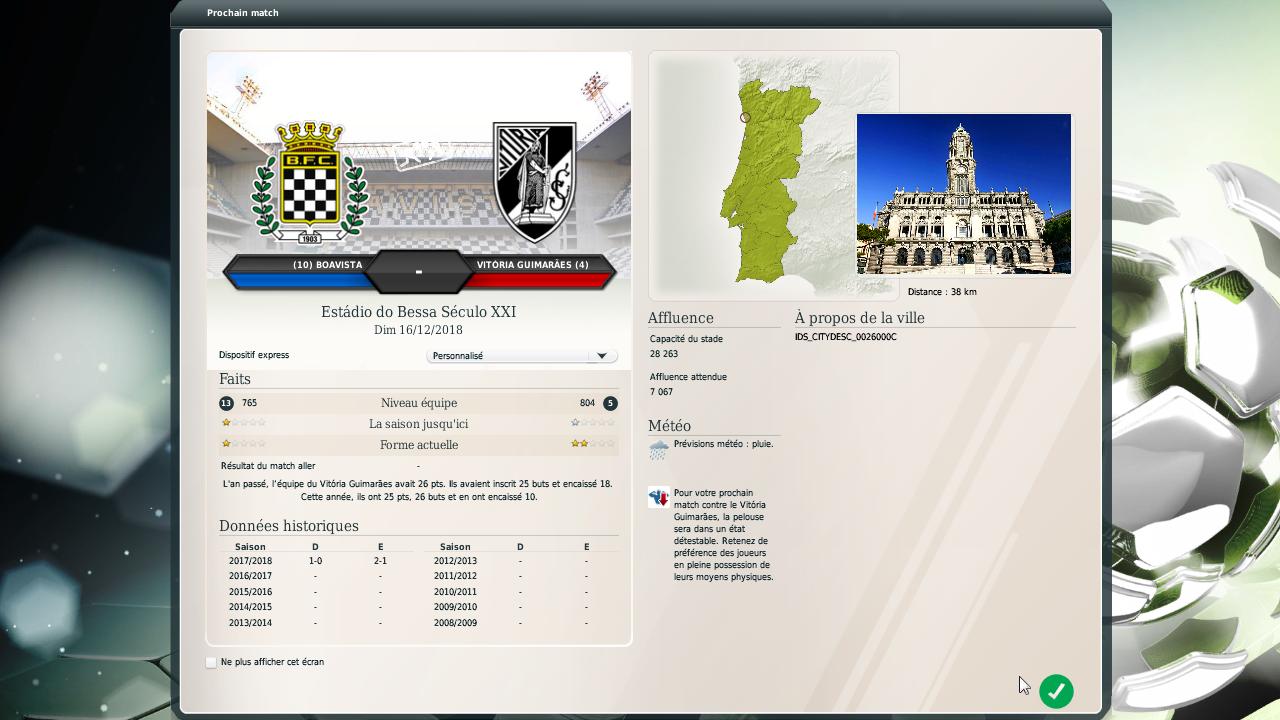Click Boavista team level value '765'

pos(249,403)
